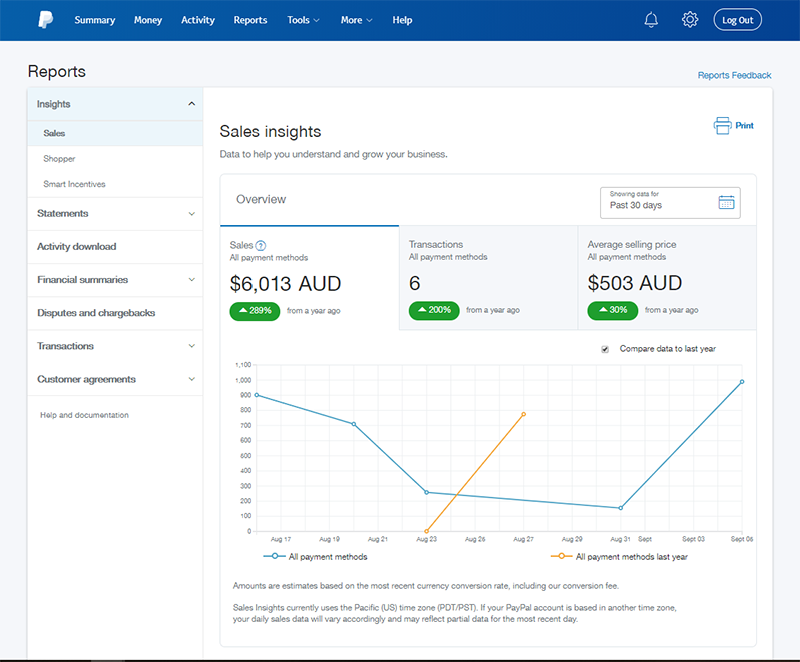Click the 200% transactions increase badge
This screenshot has height=662, width=800.
tap(434, 311)
